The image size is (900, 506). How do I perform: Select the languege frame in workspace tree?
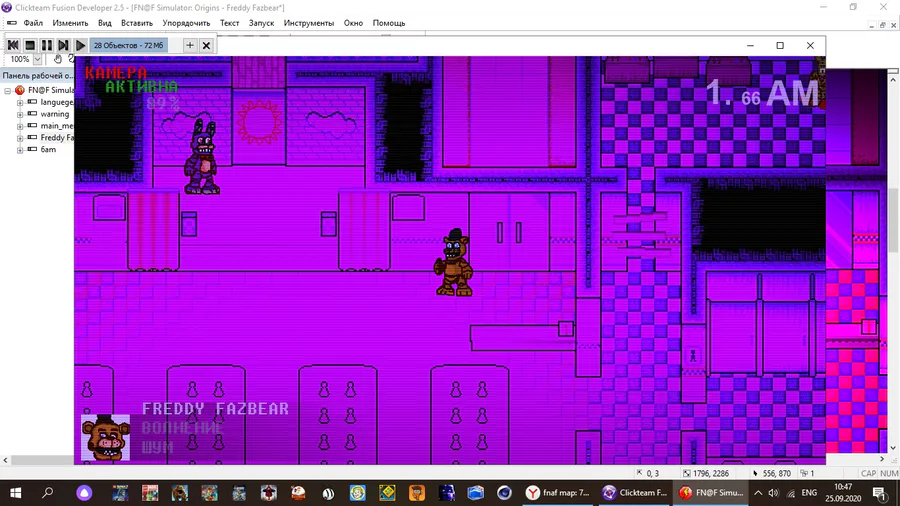(x=57, y=102)
